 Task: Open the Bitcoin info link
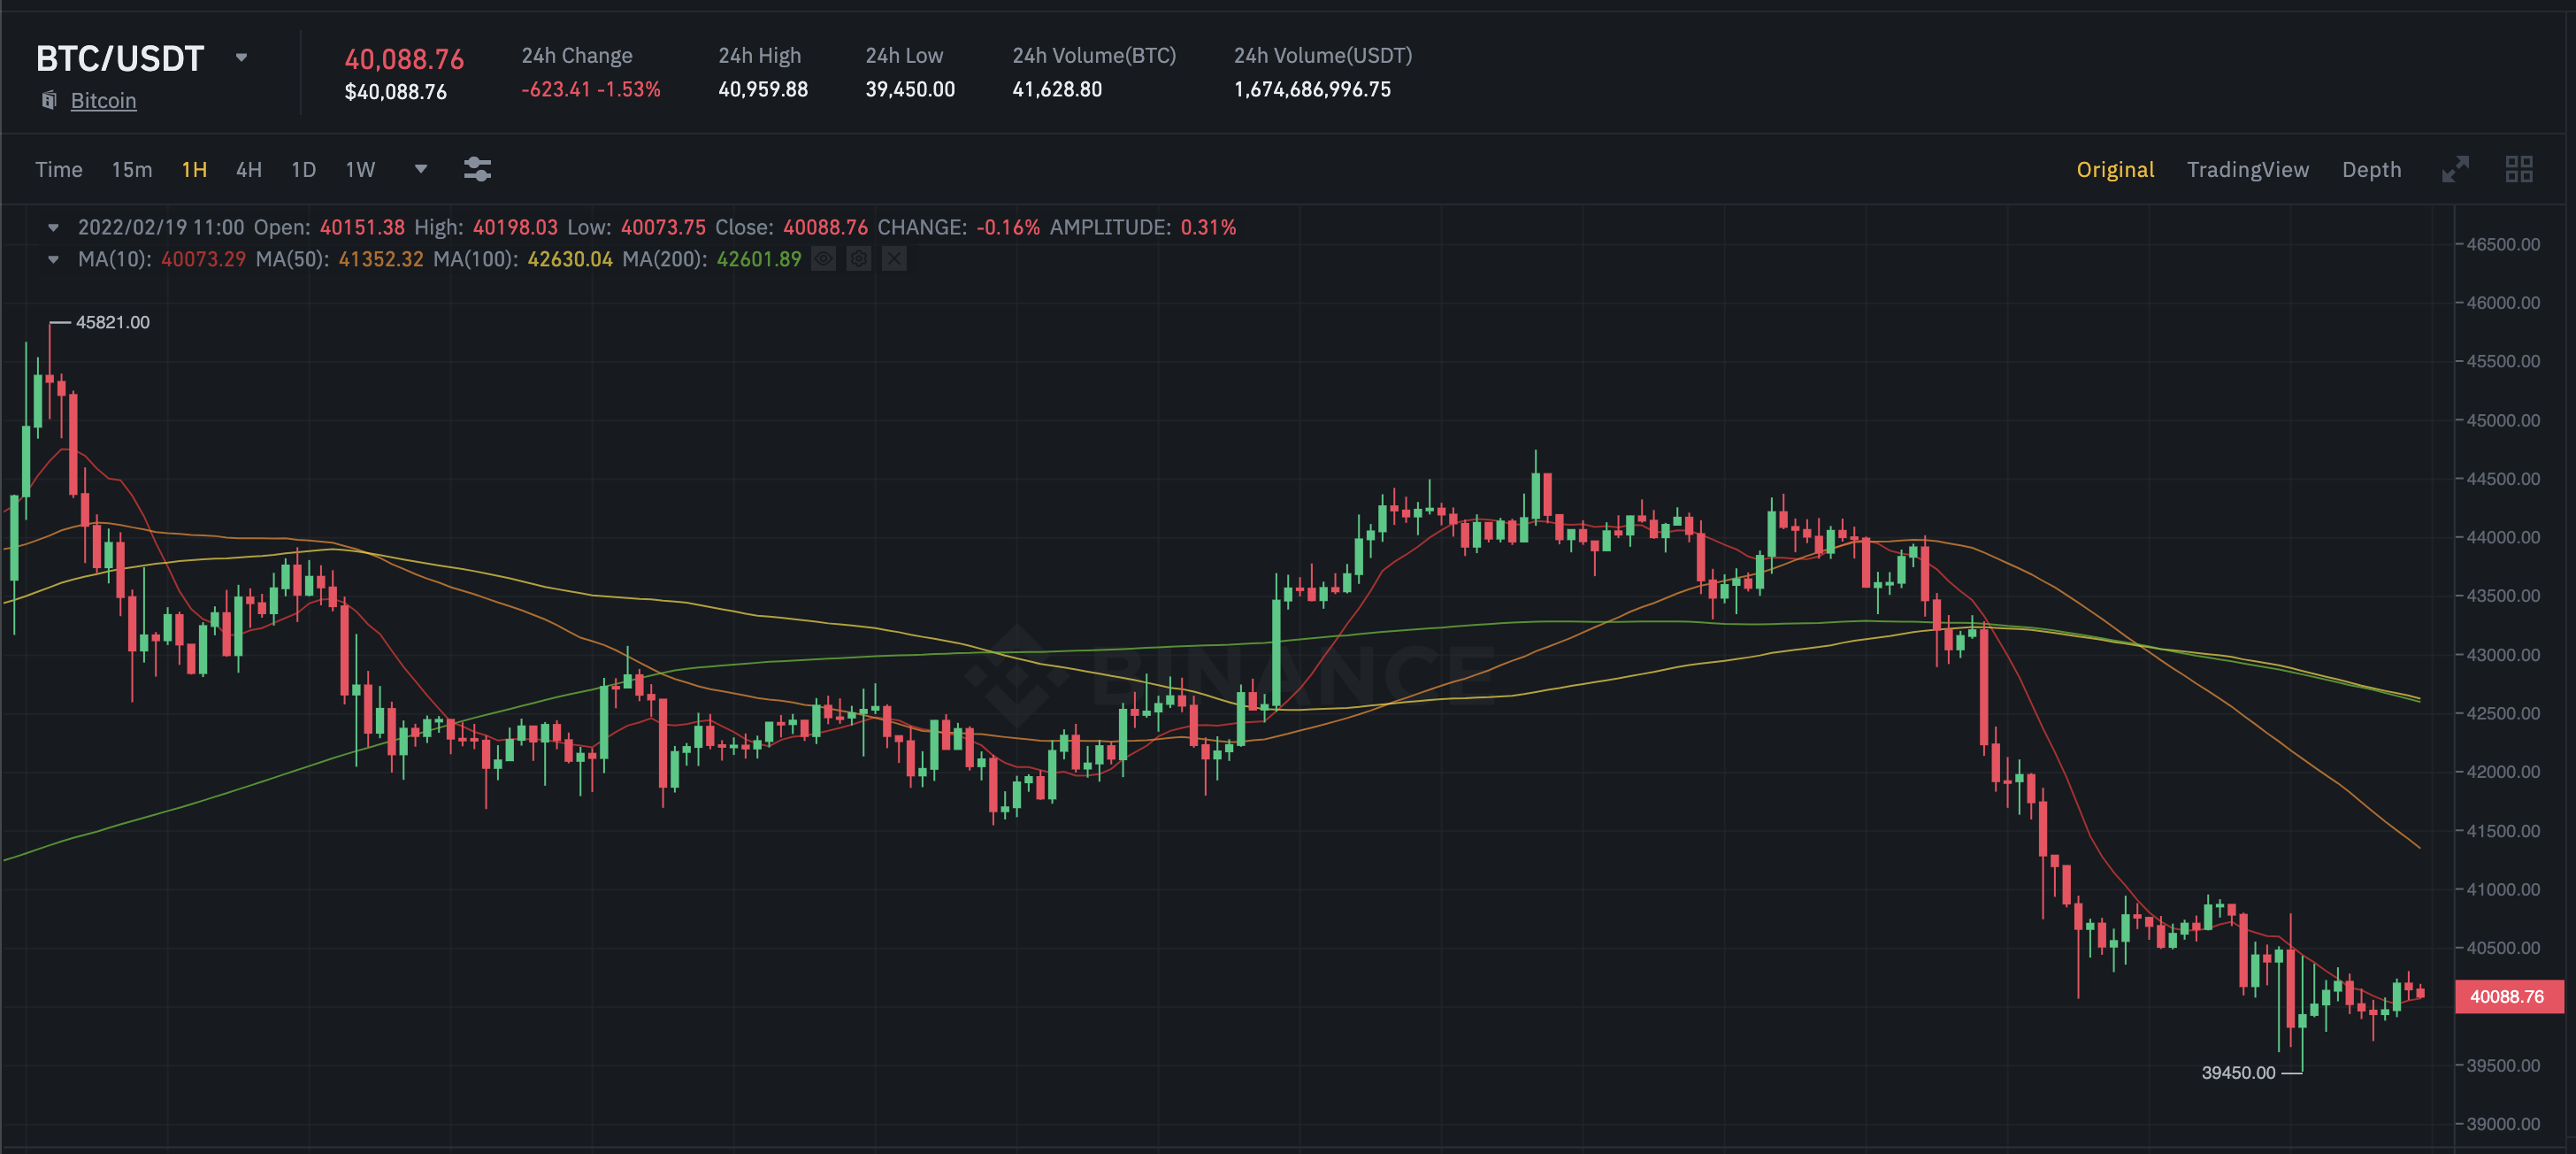pyautogui.click(x=103, y=100)
